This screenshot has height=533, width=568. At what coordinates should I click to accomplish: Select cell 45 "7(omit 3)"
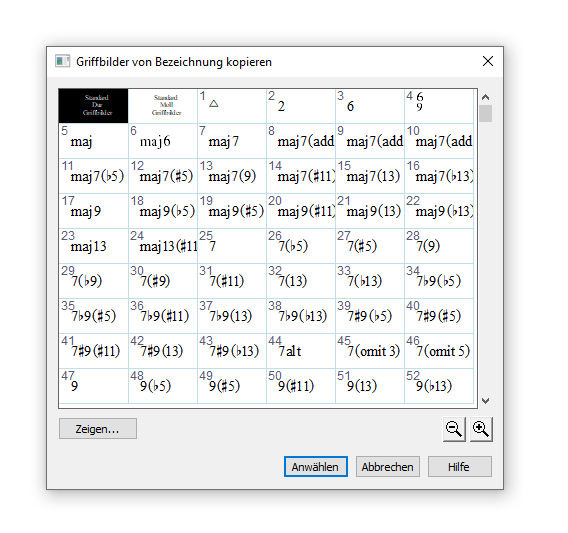(370, 351)
